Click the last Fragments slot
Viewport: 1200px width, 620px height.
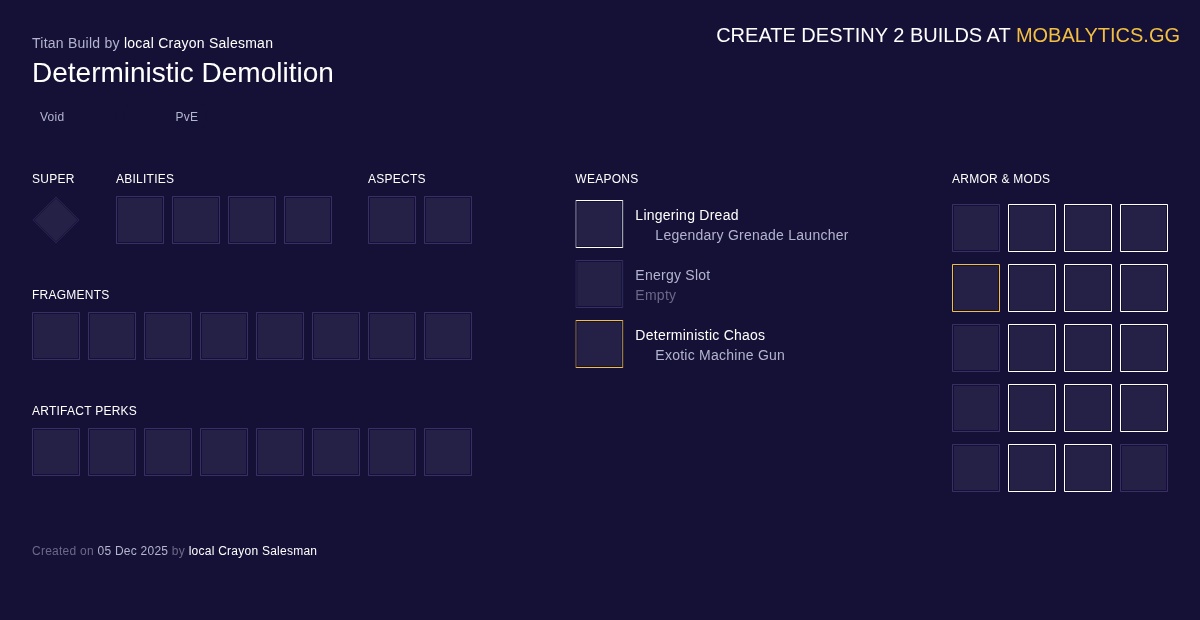448,336
